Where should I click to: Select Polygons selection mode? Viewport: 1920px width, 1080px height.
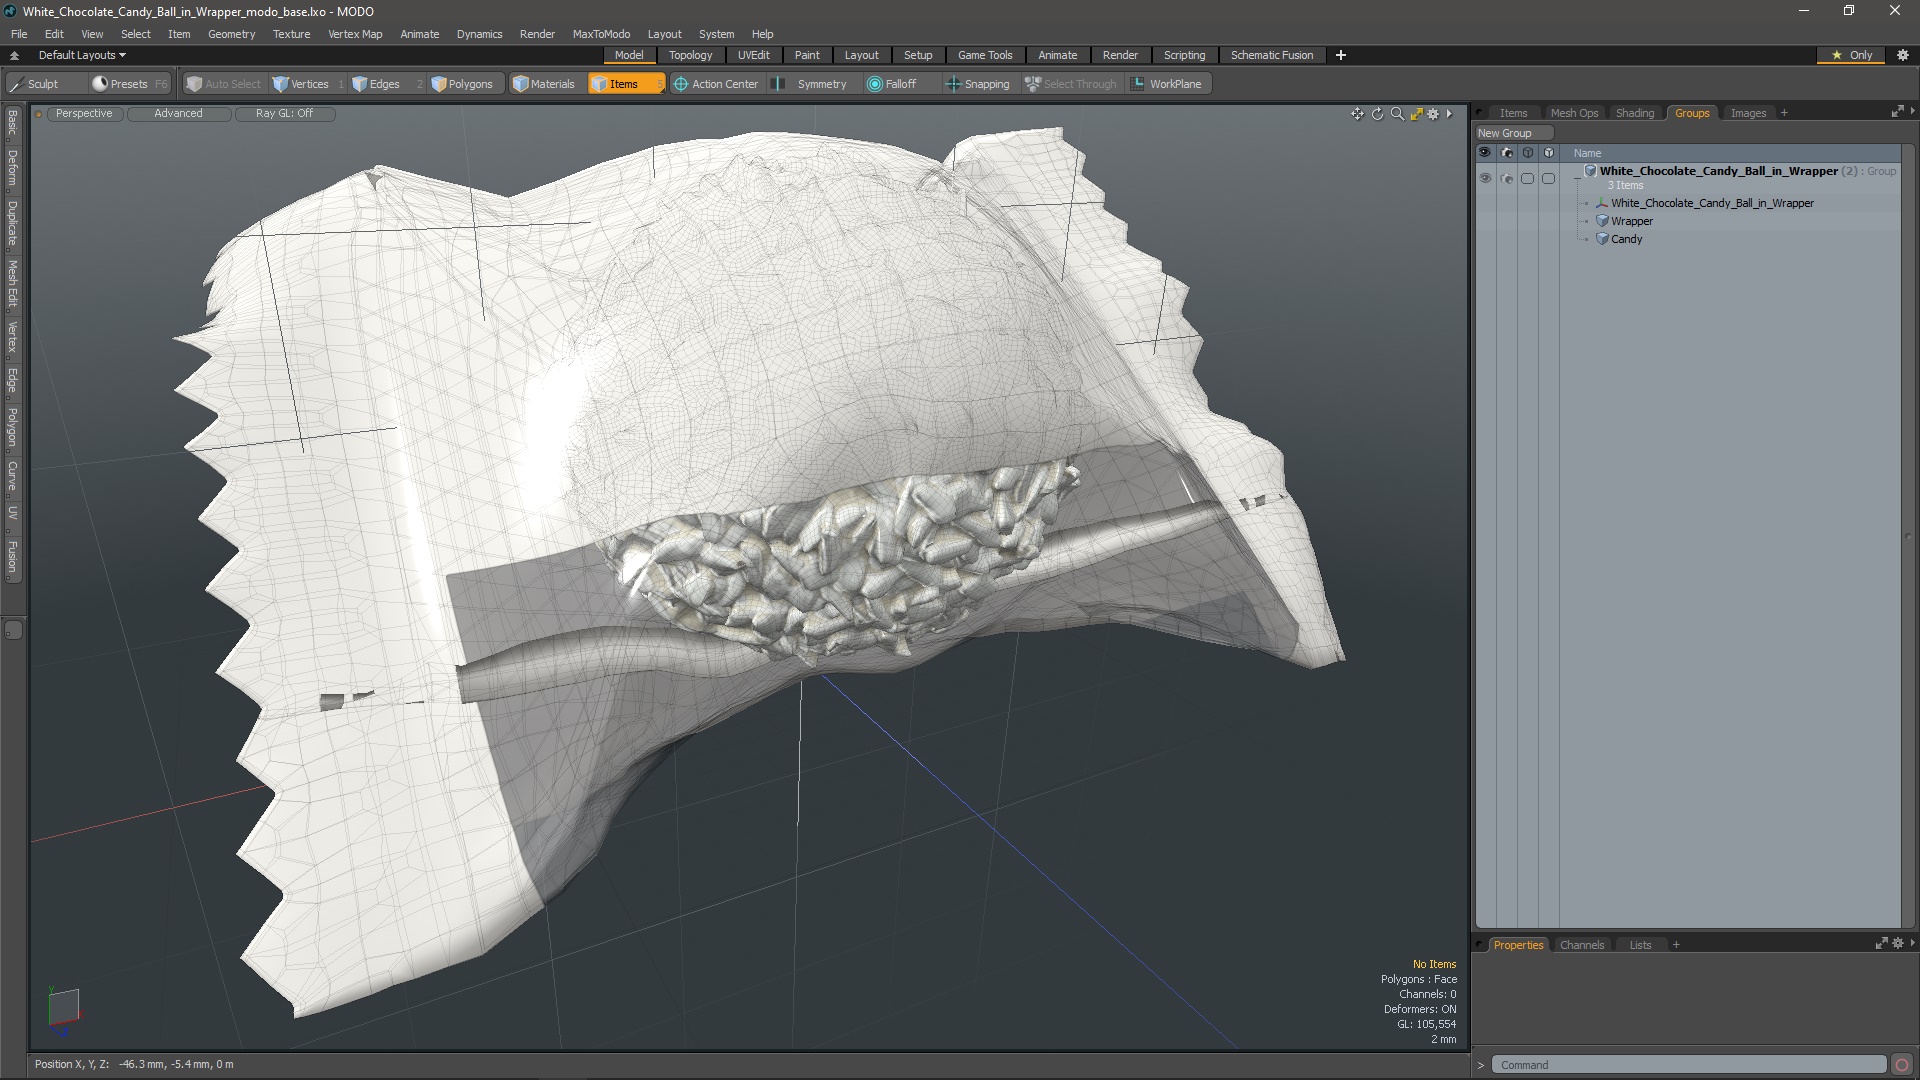[x=462, y=84]
